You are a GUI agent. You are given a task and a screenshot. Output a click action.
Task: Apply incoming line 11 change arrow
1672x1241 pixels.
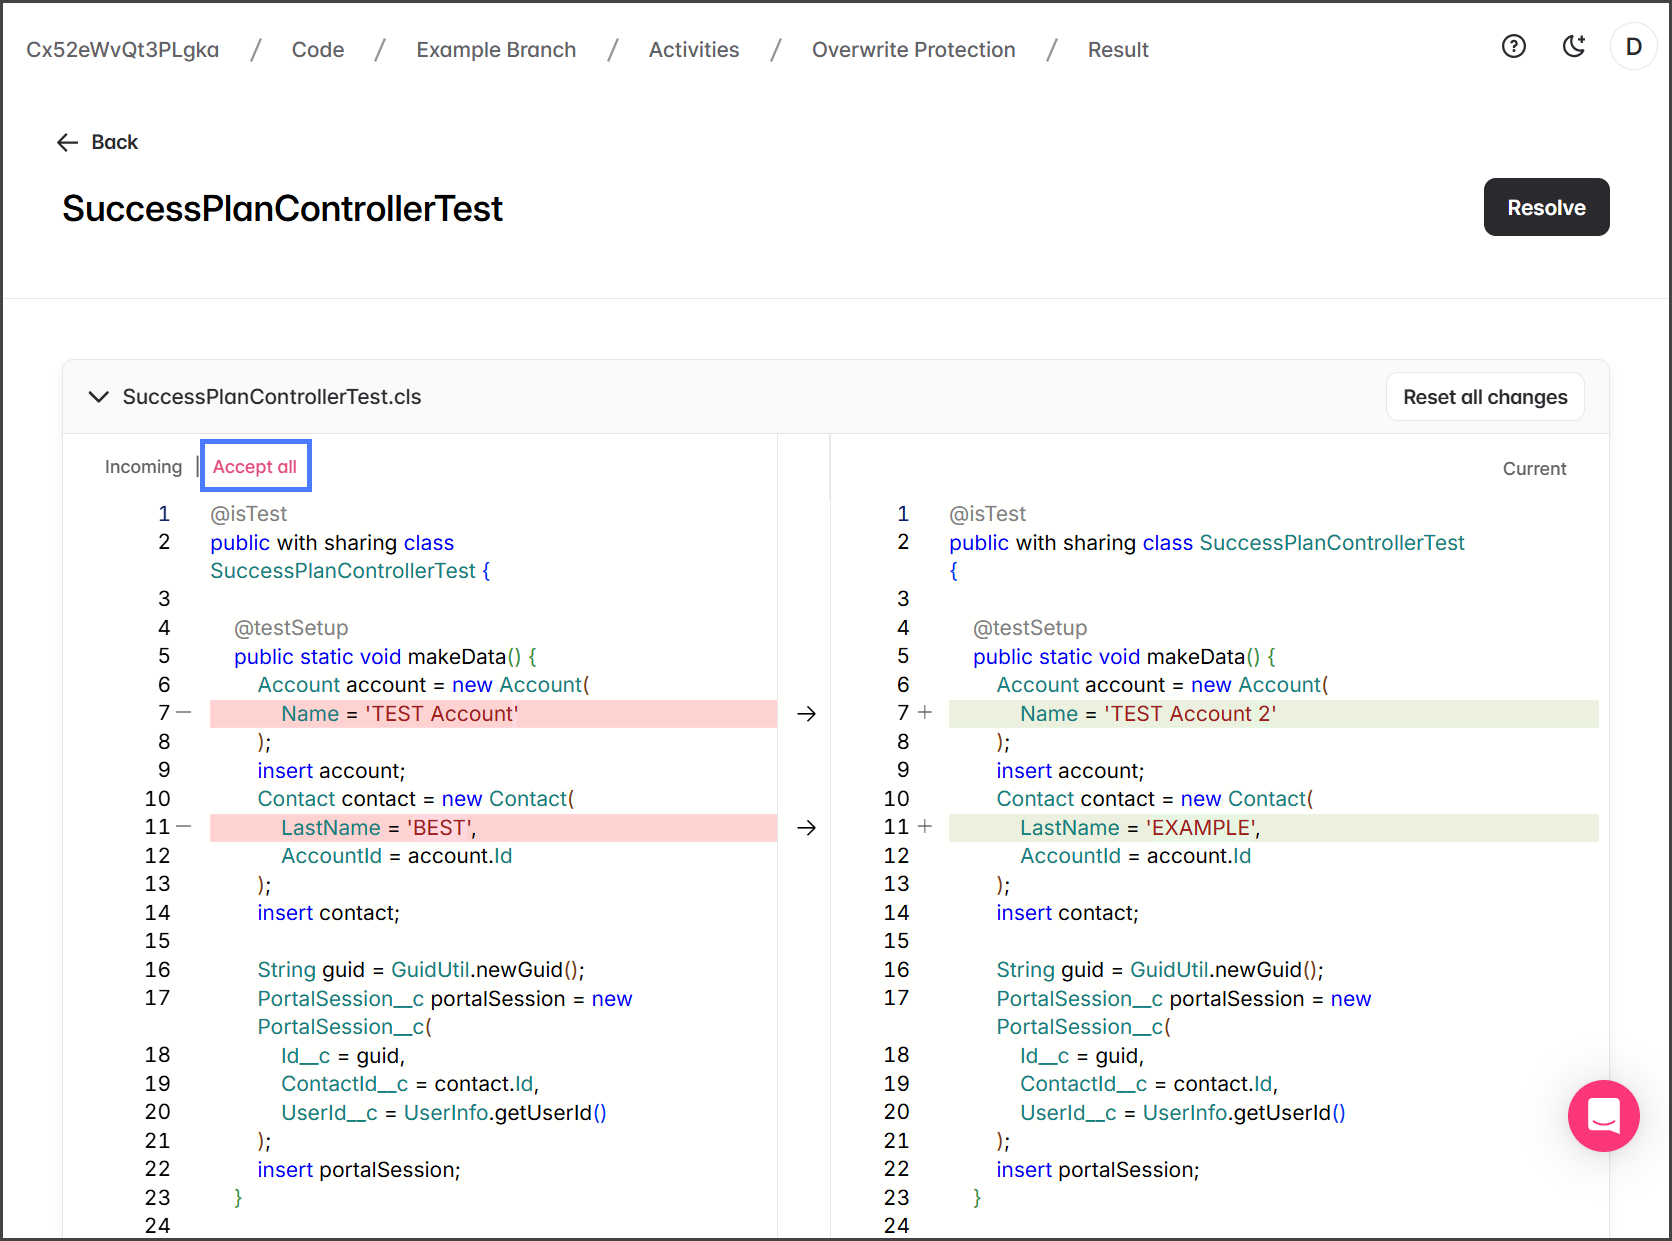point(806,828)
